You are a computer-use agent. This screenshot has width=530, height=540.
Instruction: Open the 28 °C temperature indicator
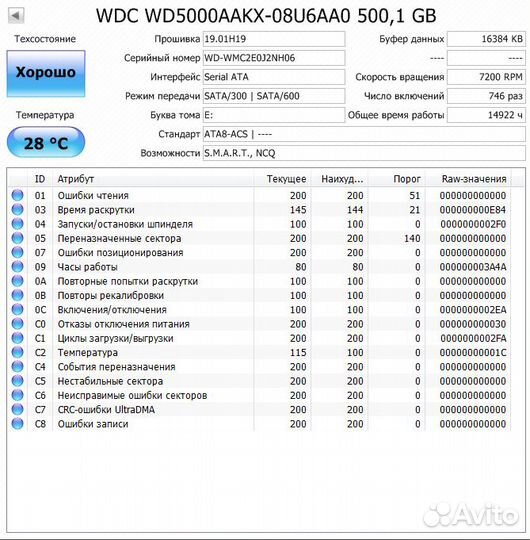coord(46,142)
